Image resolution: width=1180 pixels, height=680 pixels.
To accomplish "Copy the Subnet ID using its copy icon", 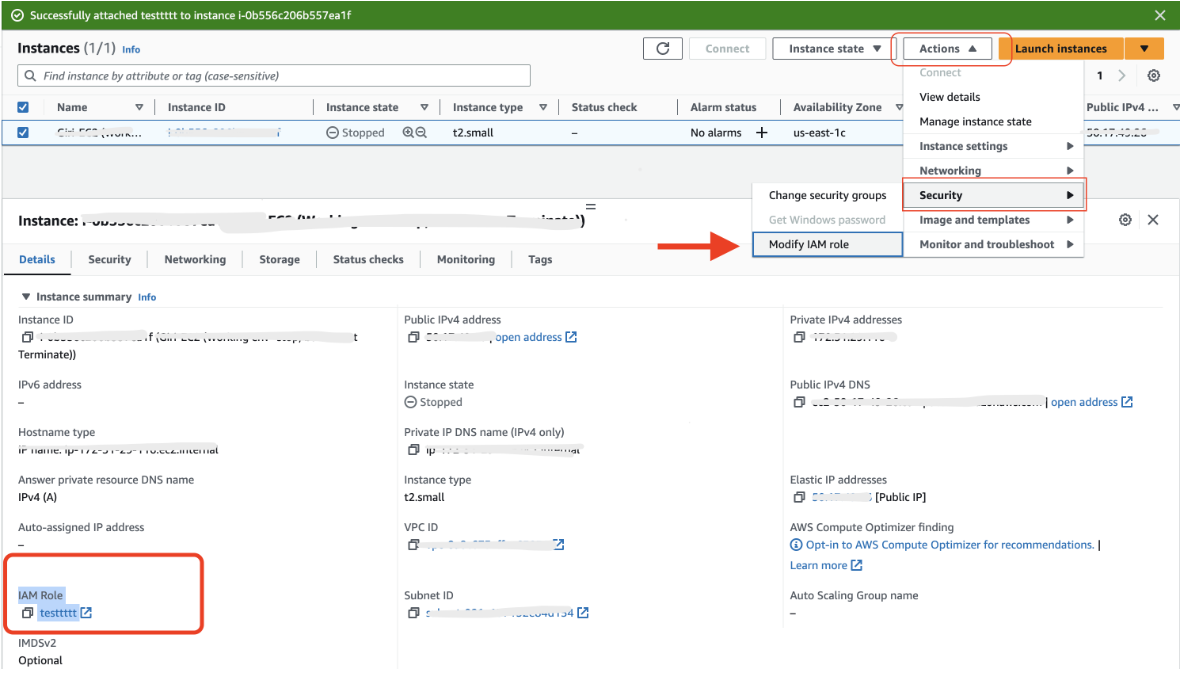I will [x=413, y=613].
